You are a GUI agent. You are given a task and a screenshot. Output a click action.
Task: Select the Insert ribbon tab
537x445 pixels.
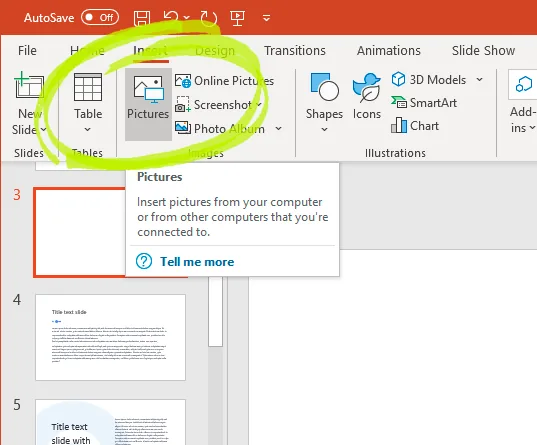150,51
